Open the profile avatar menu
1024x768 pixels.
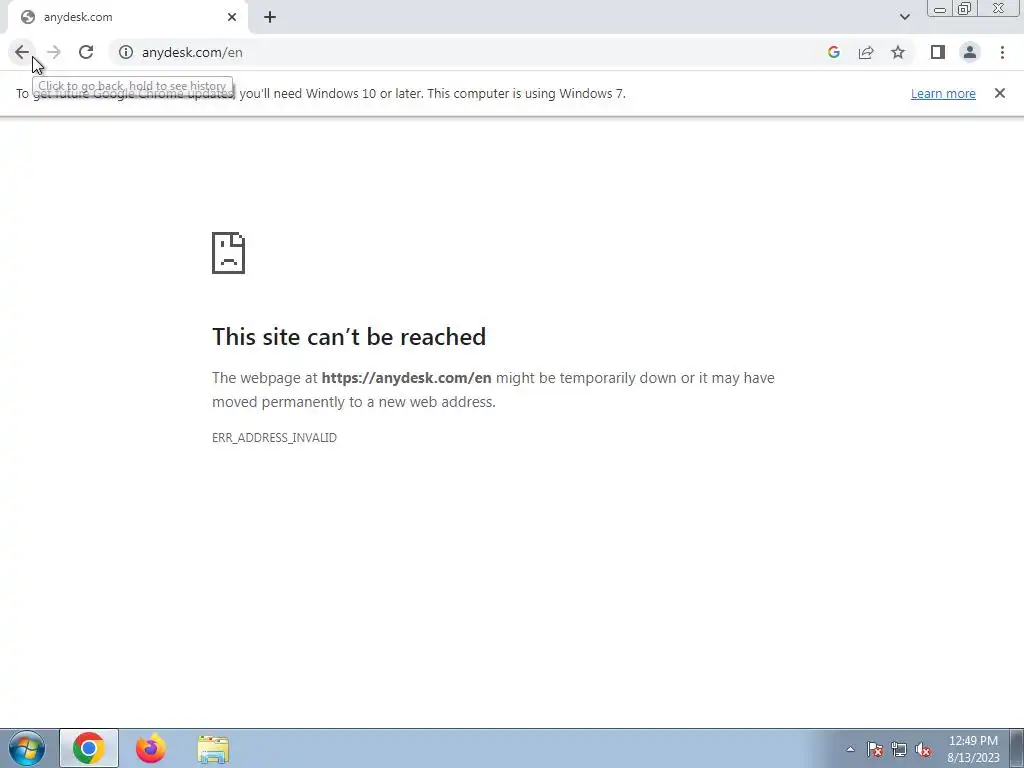coord(970,52)
